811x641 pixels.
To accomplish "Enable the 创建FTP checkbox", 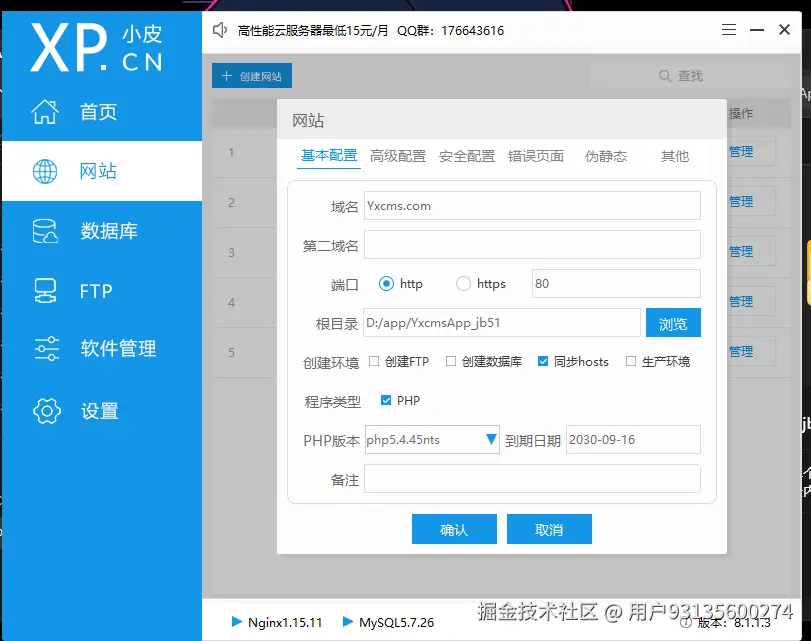I will pyautogui.click(x=374, y=361).
